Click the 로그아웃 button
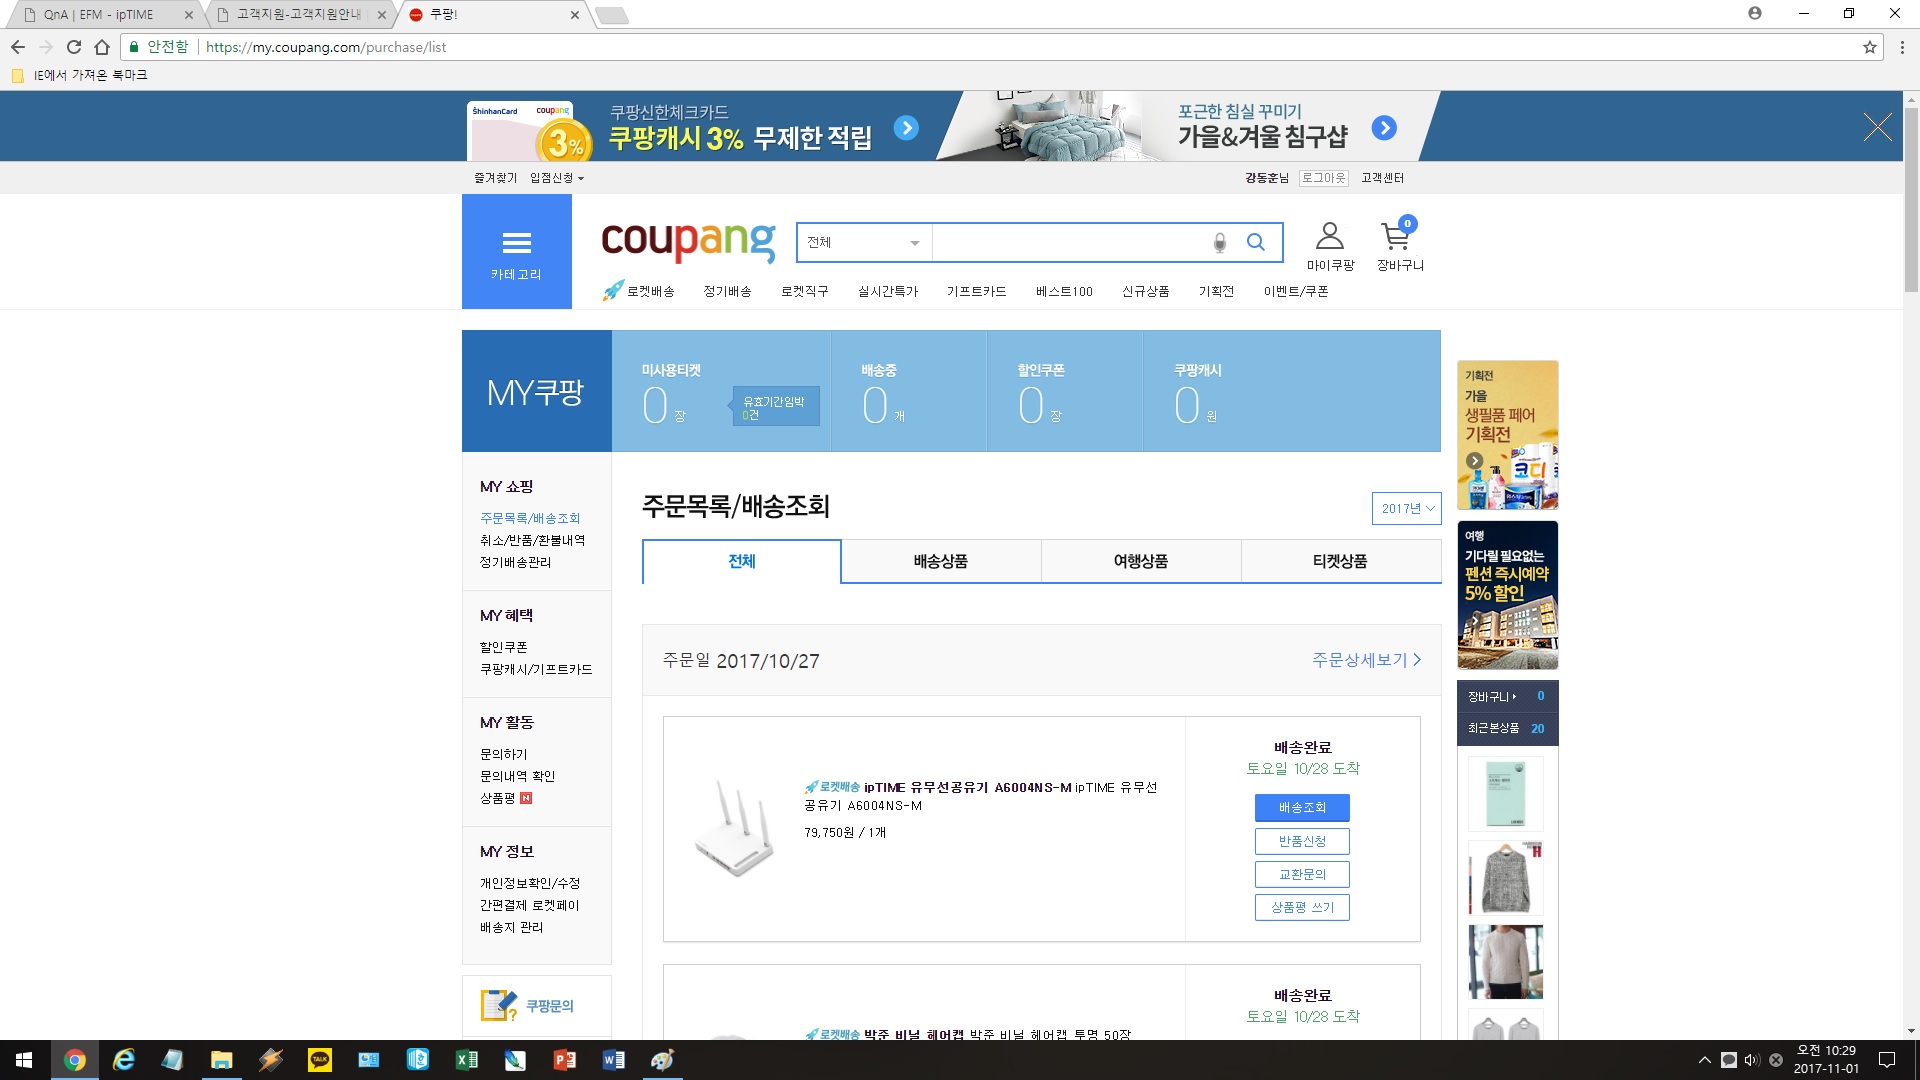Image resolution: width=1920 pixels, height=1080 pixels. click(1323, 178)
